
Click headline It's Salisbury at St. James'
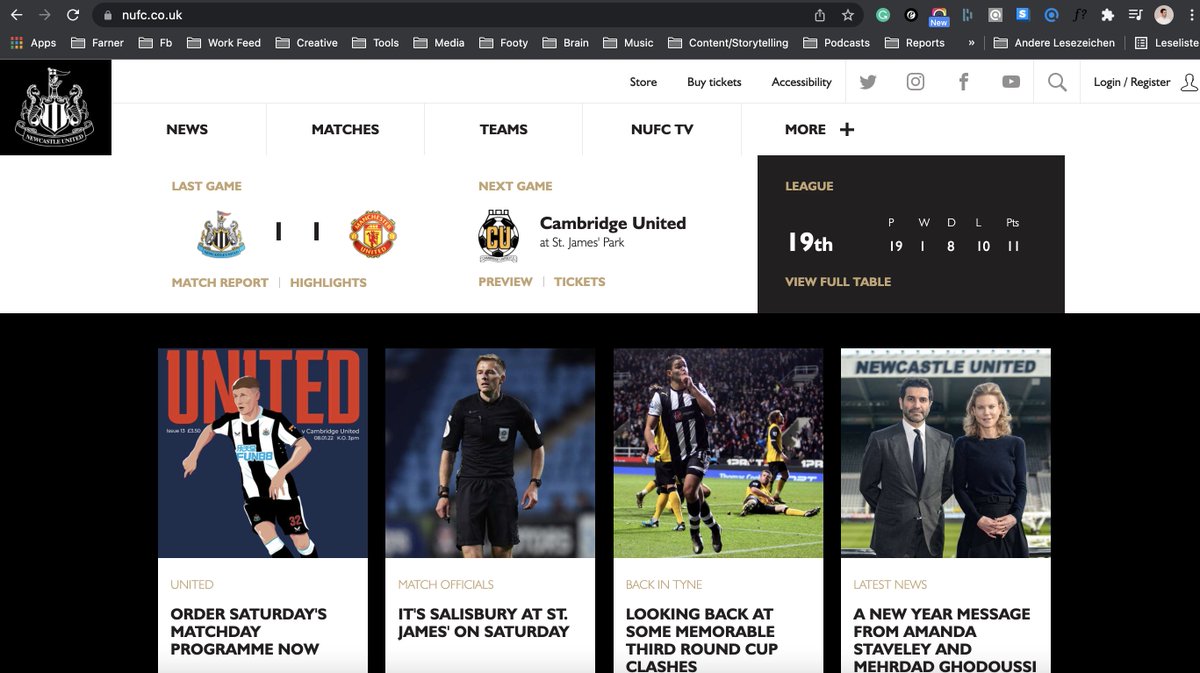coord(483,622)
